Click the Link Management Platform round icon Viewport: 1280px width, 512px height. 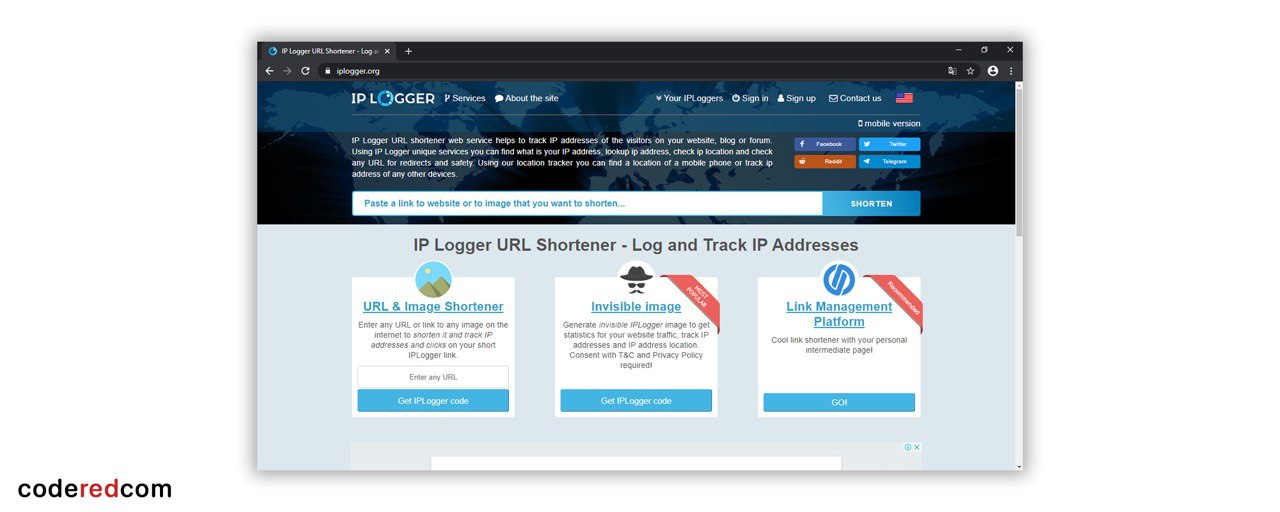tap(839, 279)
